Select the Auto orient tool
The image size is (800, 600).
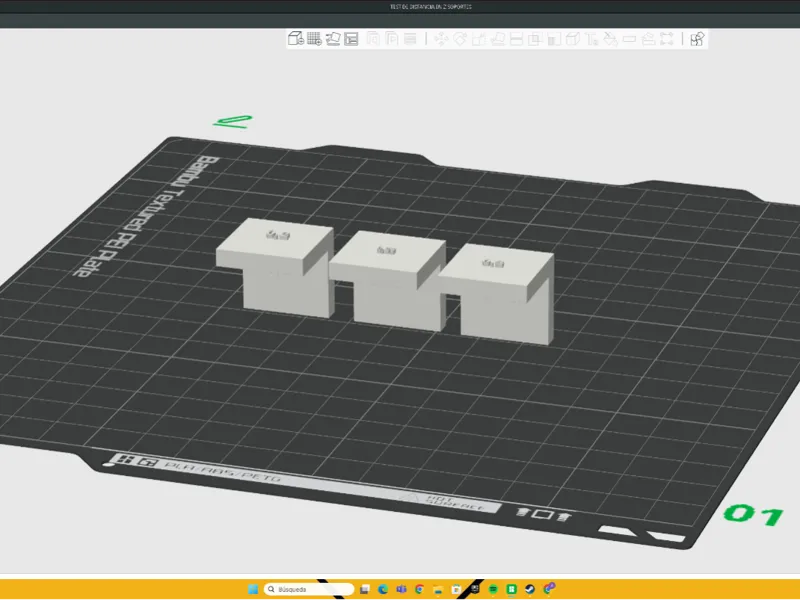tap(333, 38)
